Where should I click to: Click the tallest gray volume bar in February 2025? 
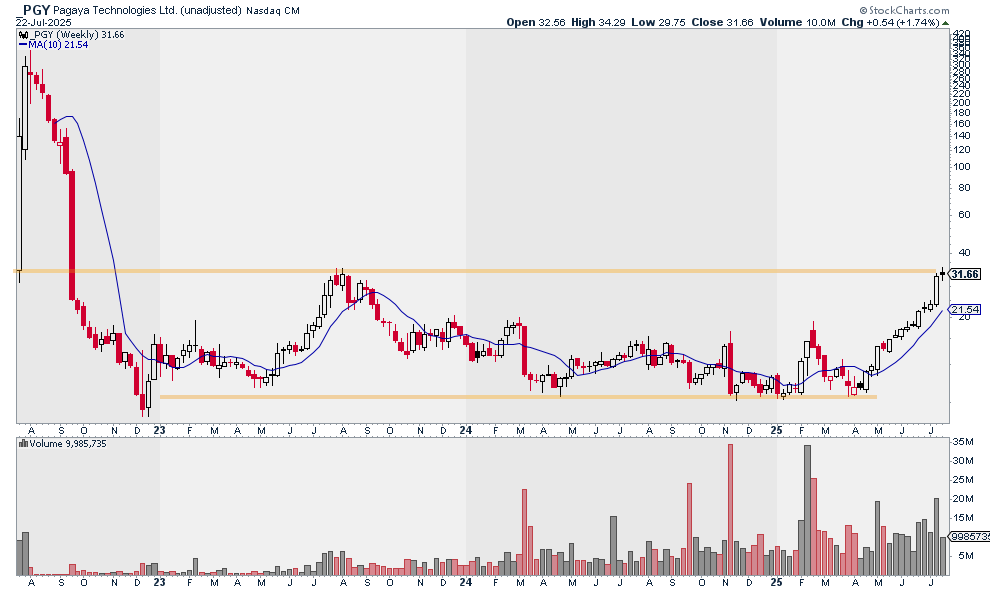tap(807, 510)
